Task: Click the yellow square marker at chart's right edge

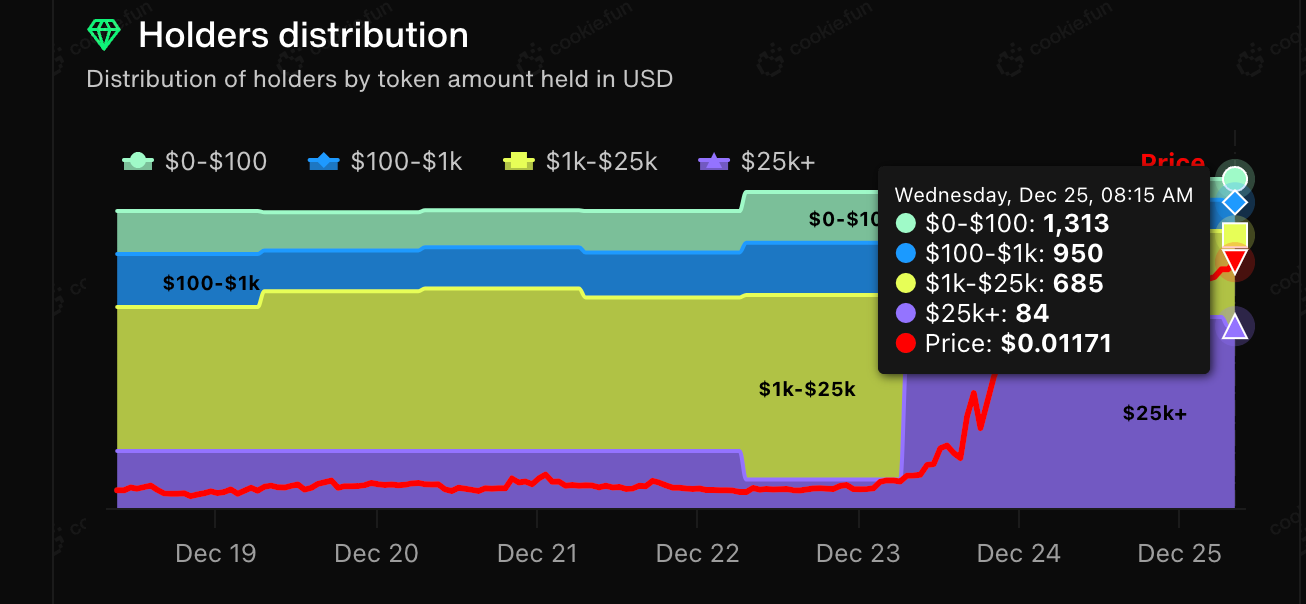Action: click(x=1235, y=235)
